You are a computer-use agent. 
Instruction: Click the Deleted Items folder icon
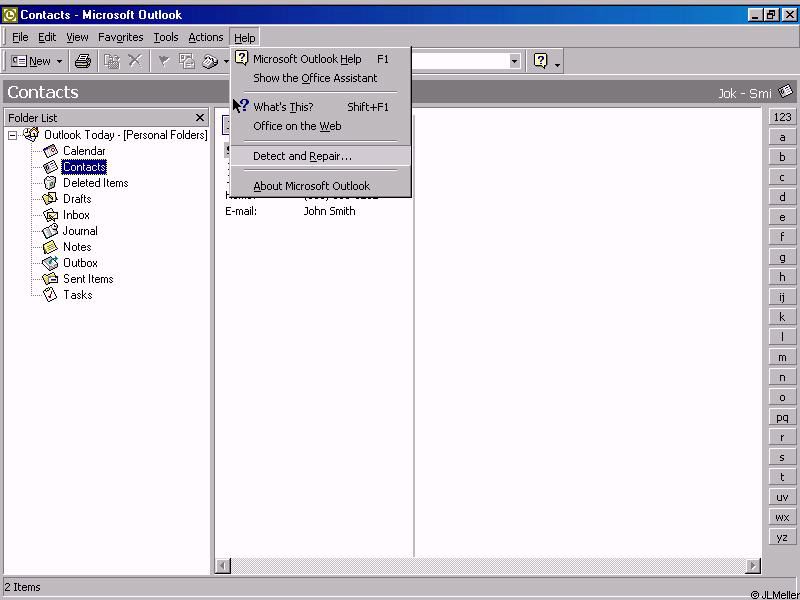(x=50, y=183)
